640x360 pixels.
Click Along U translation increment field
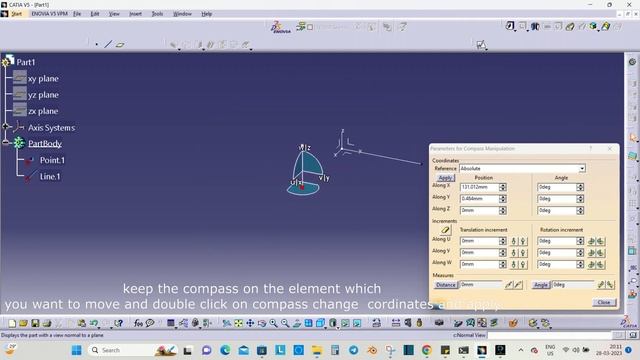[479, 241]
